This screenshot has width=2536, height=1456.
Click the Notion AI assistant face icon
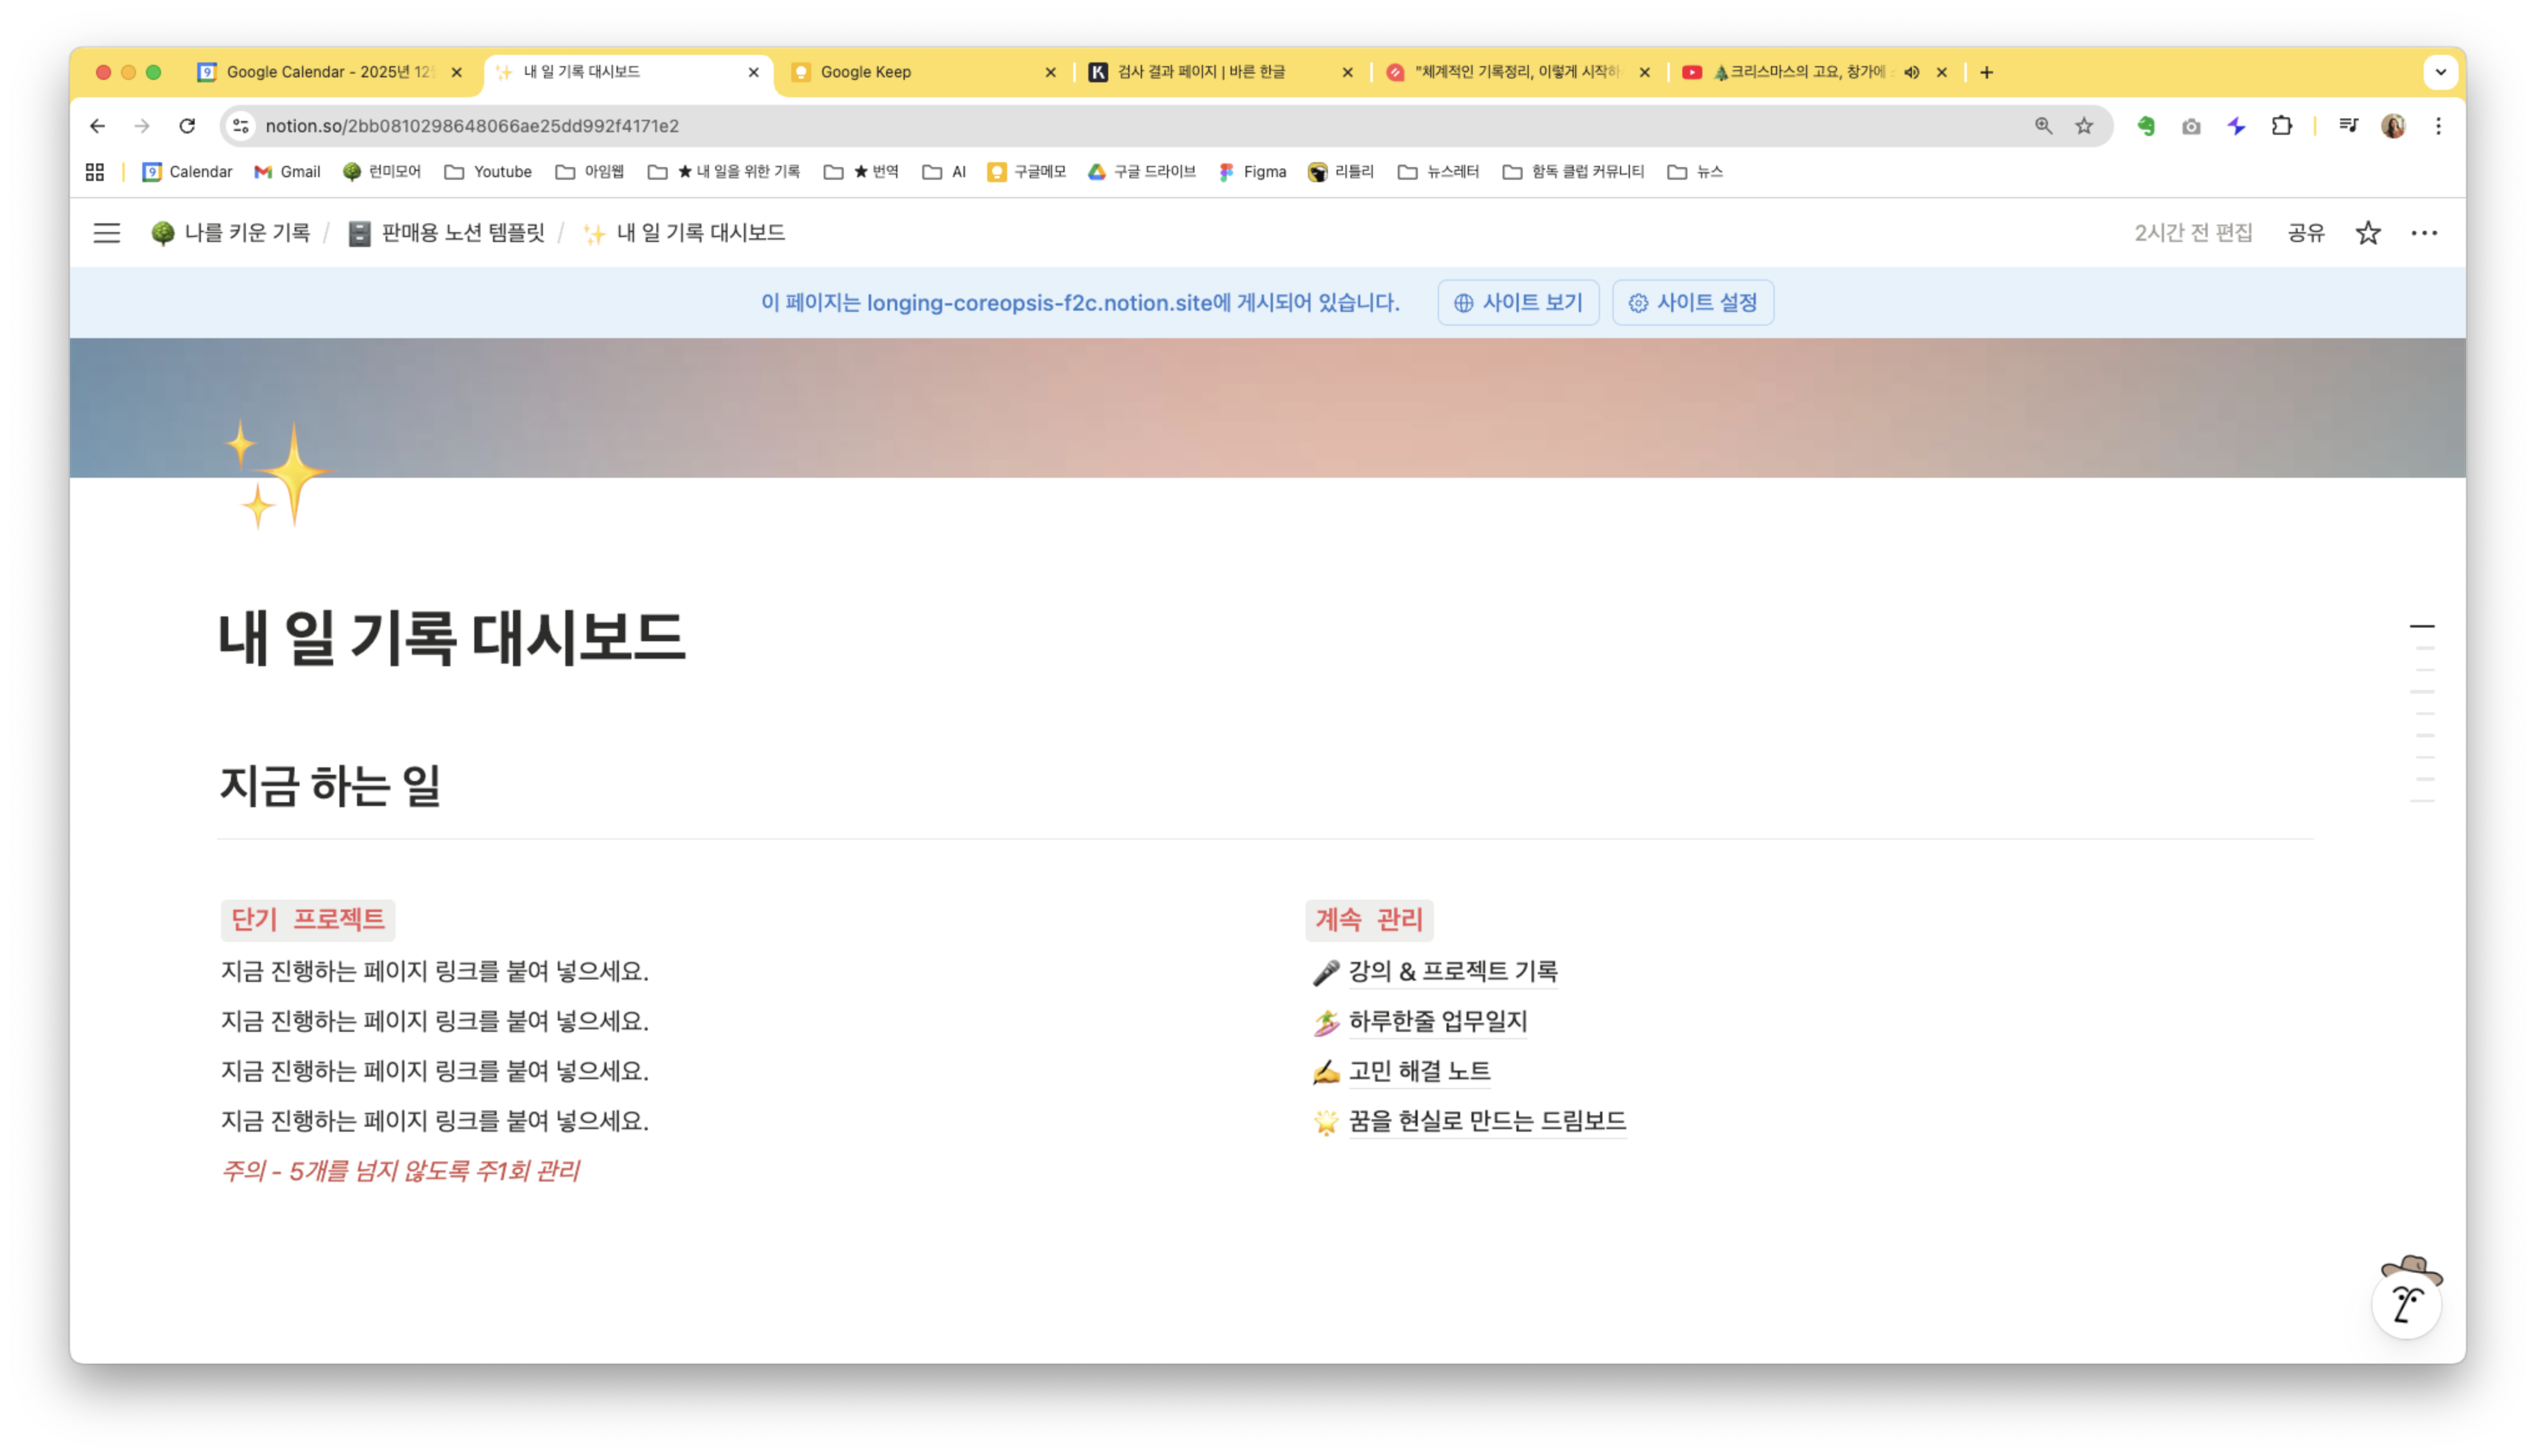2406,1303
